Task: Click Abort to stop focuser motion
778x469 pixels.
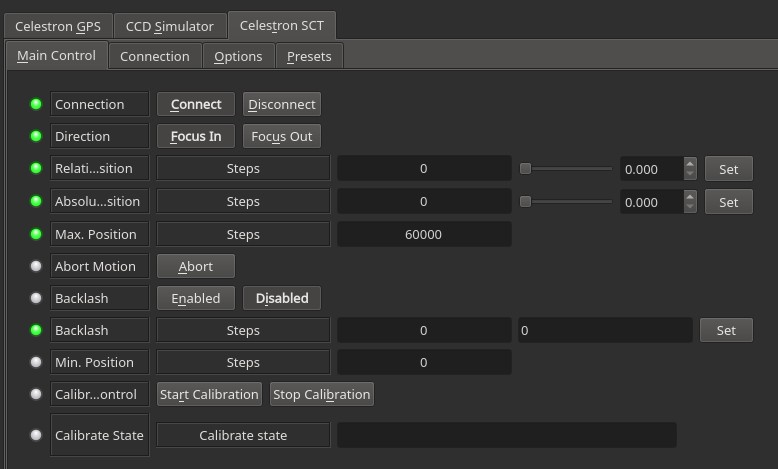Action: (x=196, y=267)
